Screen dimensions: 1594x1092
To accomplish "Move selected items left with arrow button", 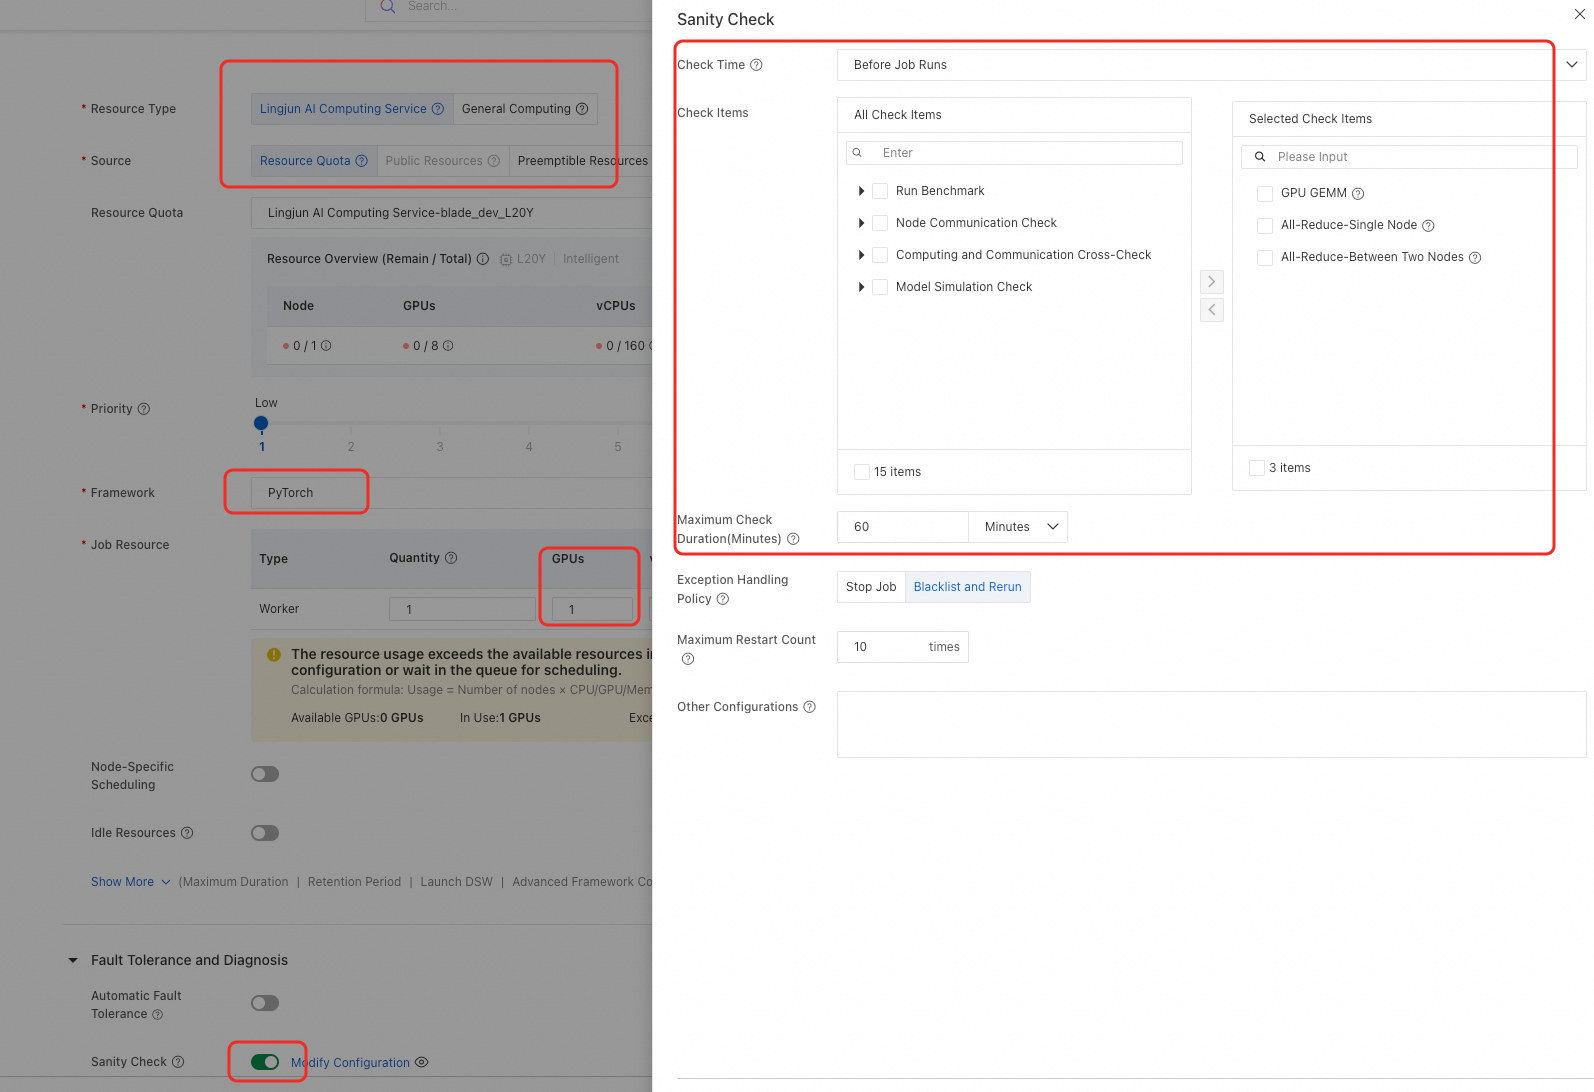I will pos(1212,310).
